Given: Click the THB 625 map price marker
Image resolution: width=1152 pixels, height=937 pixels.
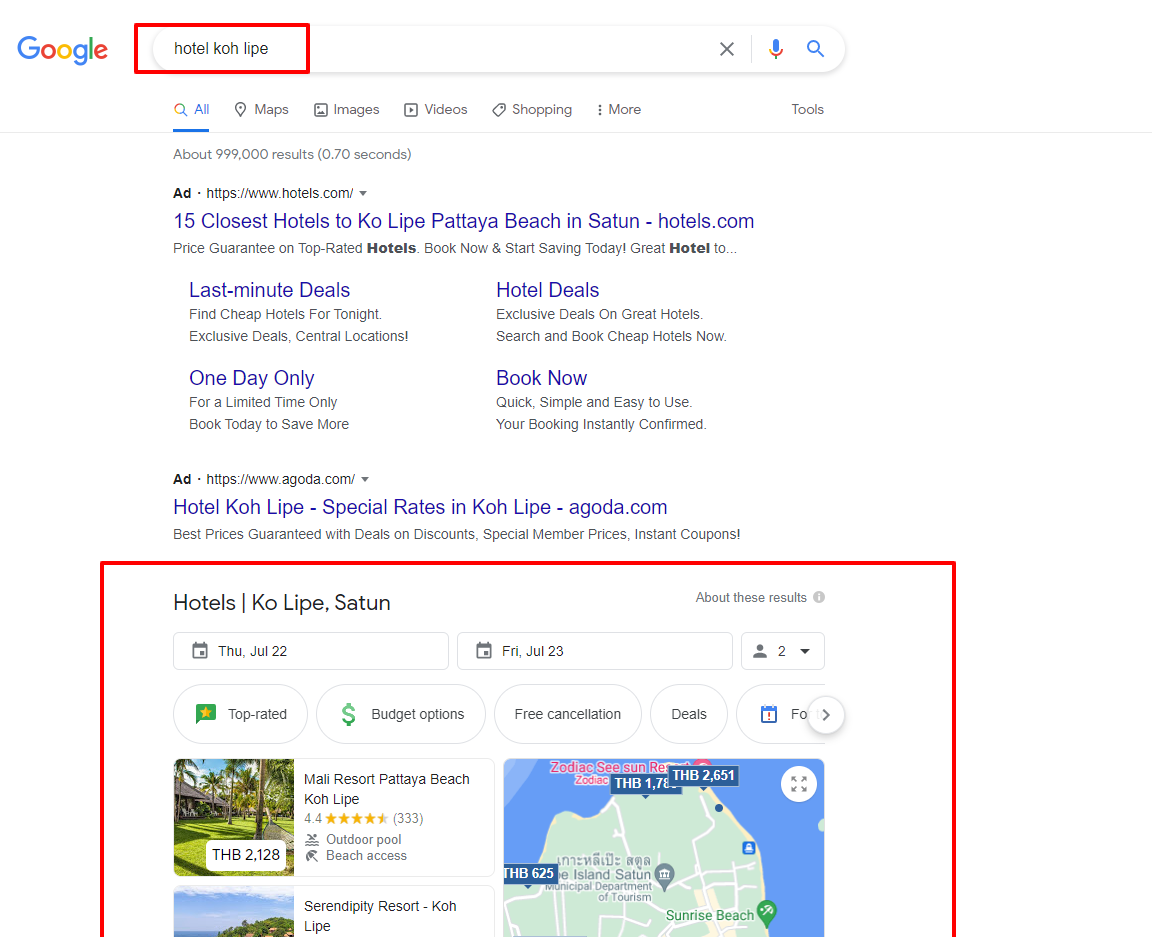Looking at the screenshot, I should coord(529,873).
